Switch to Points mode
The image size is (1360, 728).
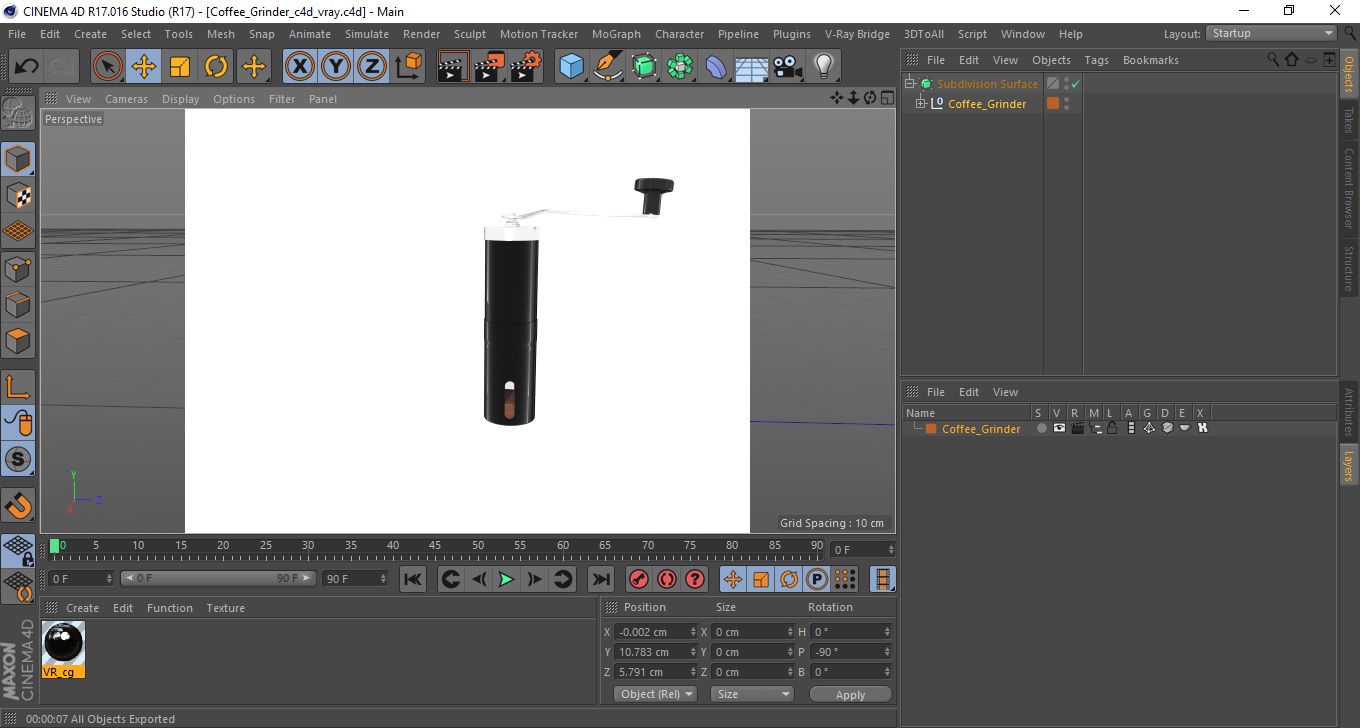(18, 268)
